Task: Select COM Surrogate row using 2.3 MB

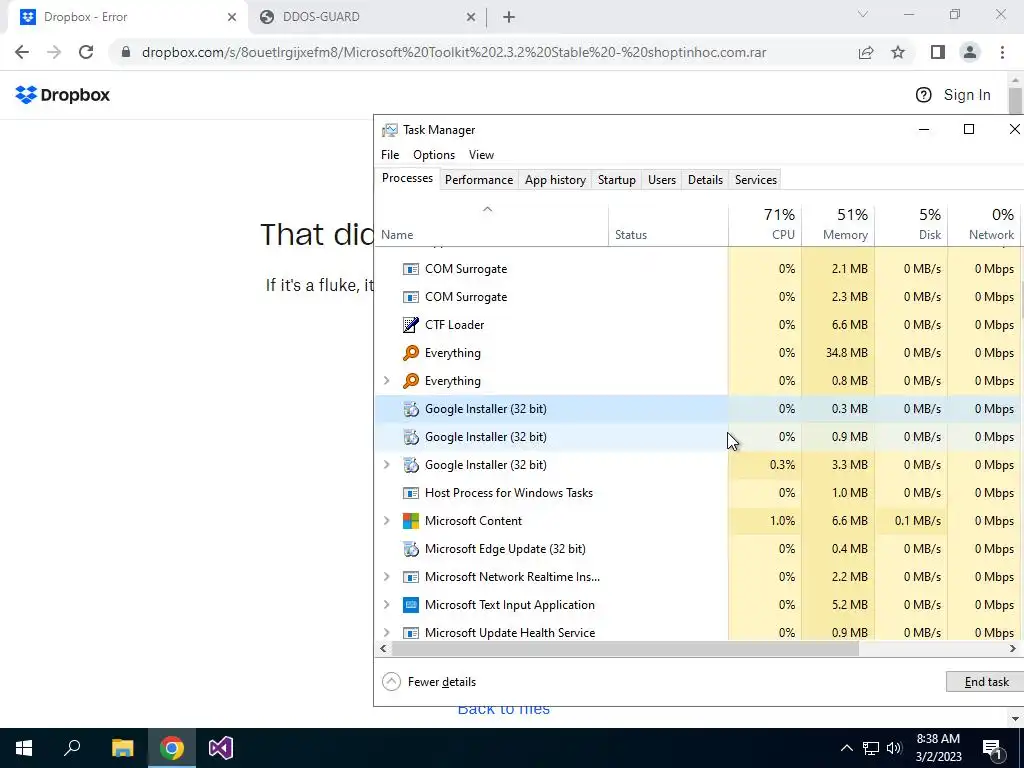Action: click(699, 296)
